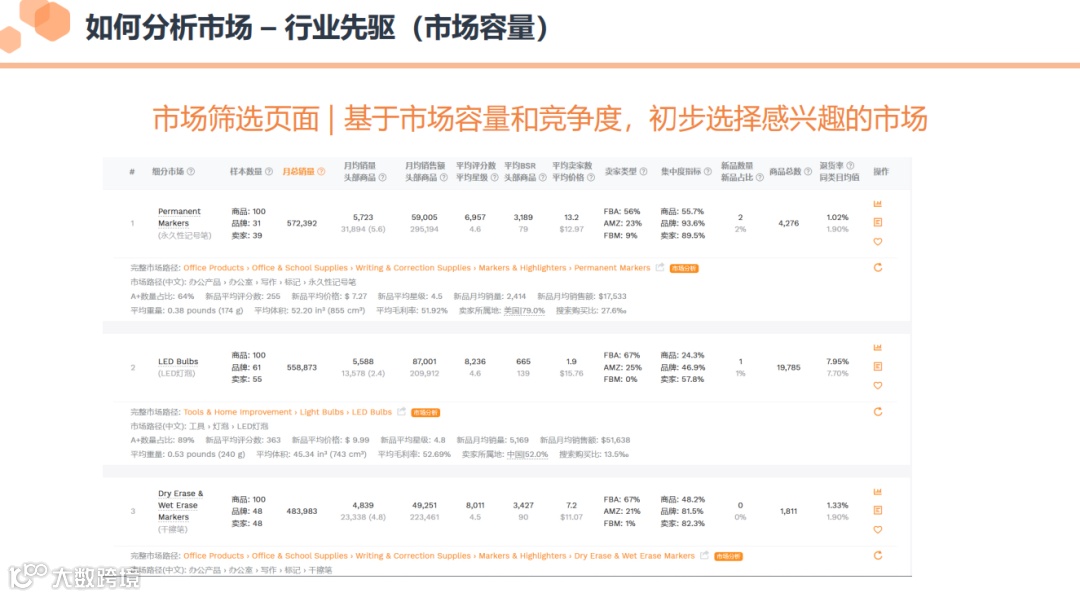Viewport: 1080px width, 597px height.
Task: Open external link icon after Dry Erase path
Action: (x=704, y=556)
